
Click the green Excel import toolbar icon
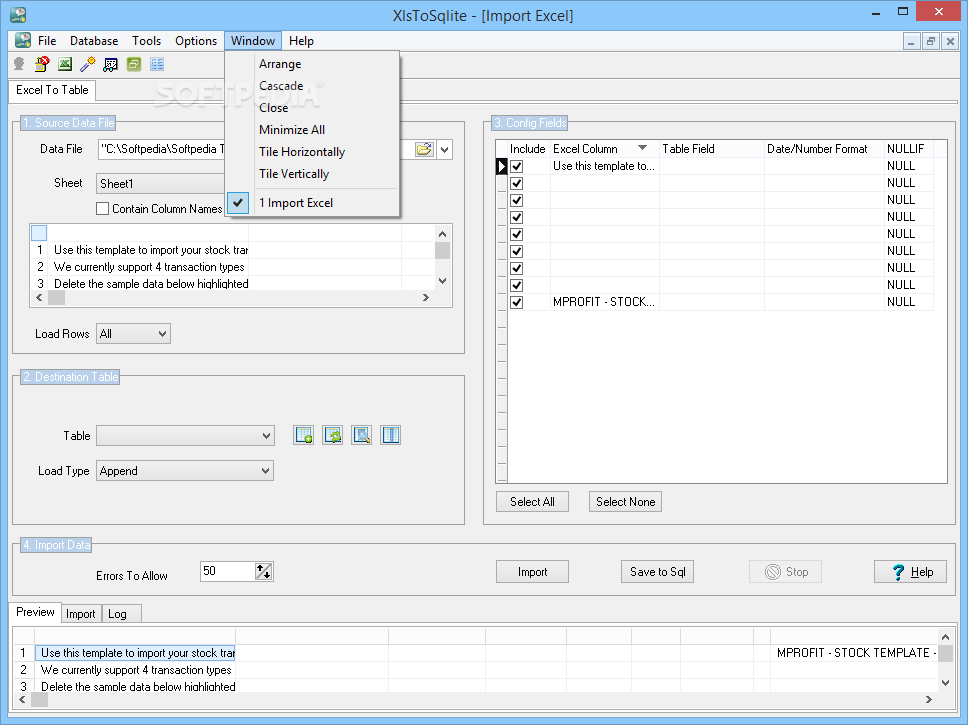pyautogui.click(x=65, y=64)
